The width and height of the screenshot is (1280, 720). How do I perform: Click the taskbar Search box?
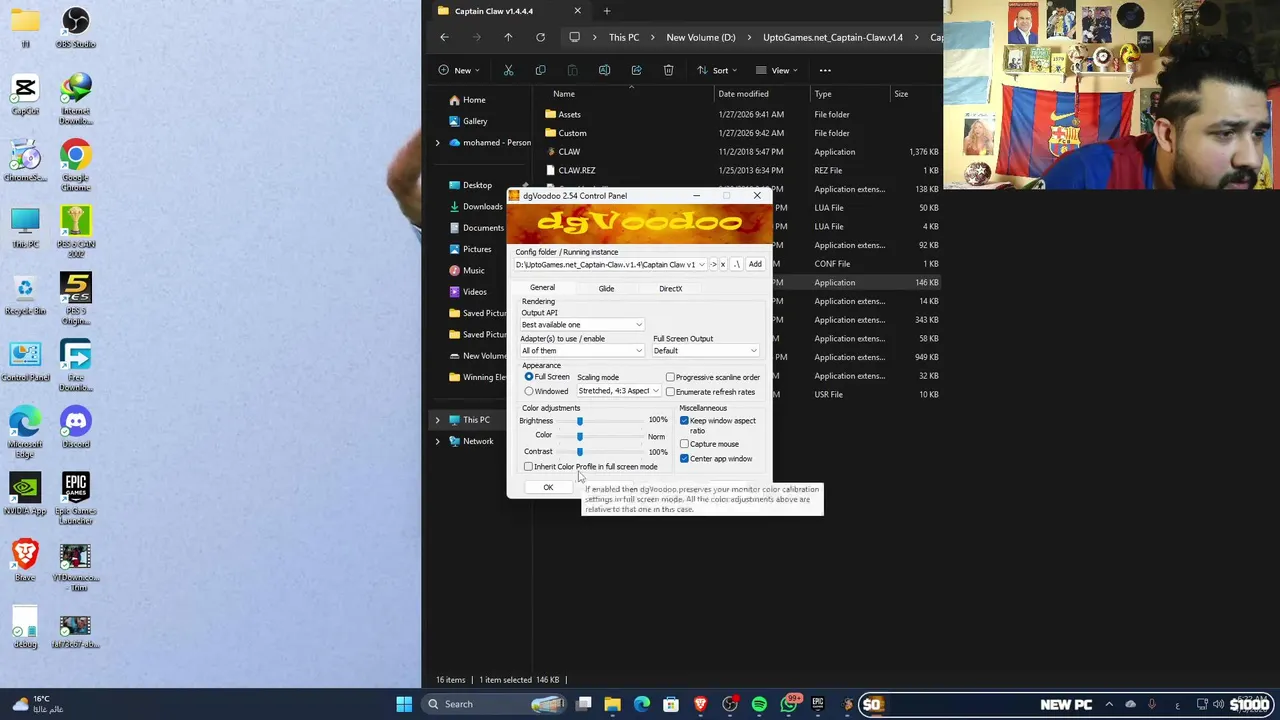click(494, 704)
